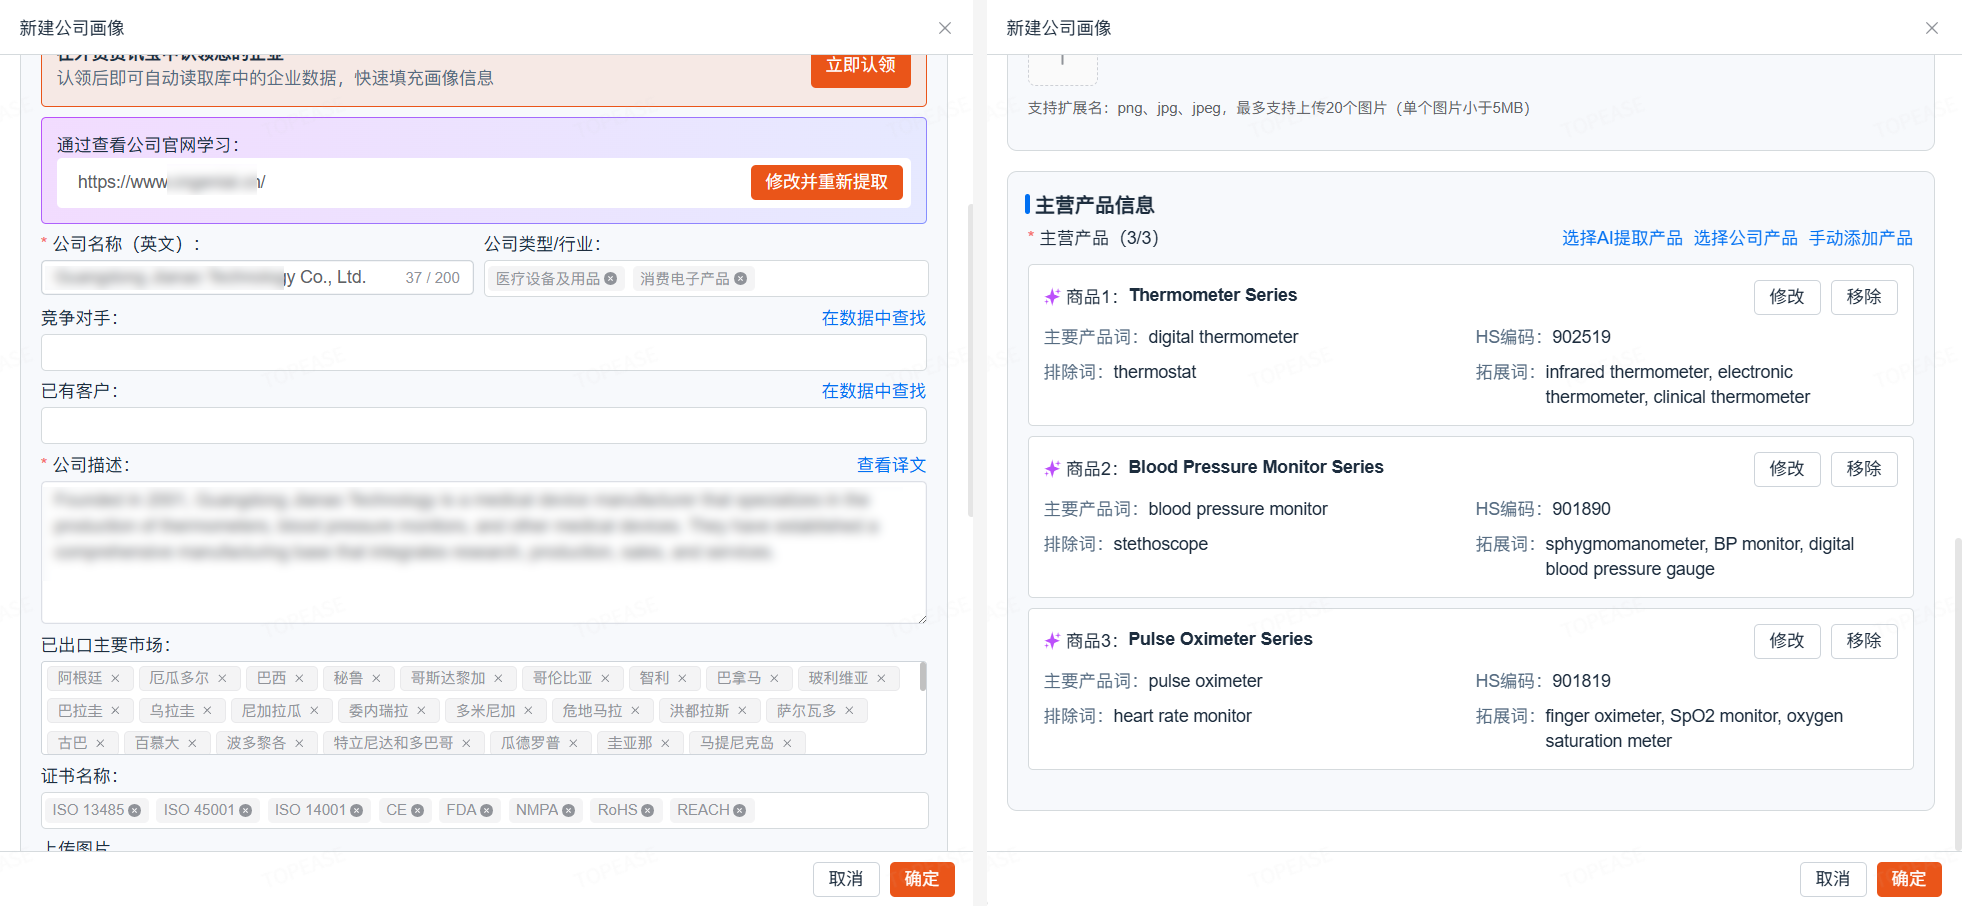
Task: Remove 巴西 market tag
Action: tap(299, 678)
